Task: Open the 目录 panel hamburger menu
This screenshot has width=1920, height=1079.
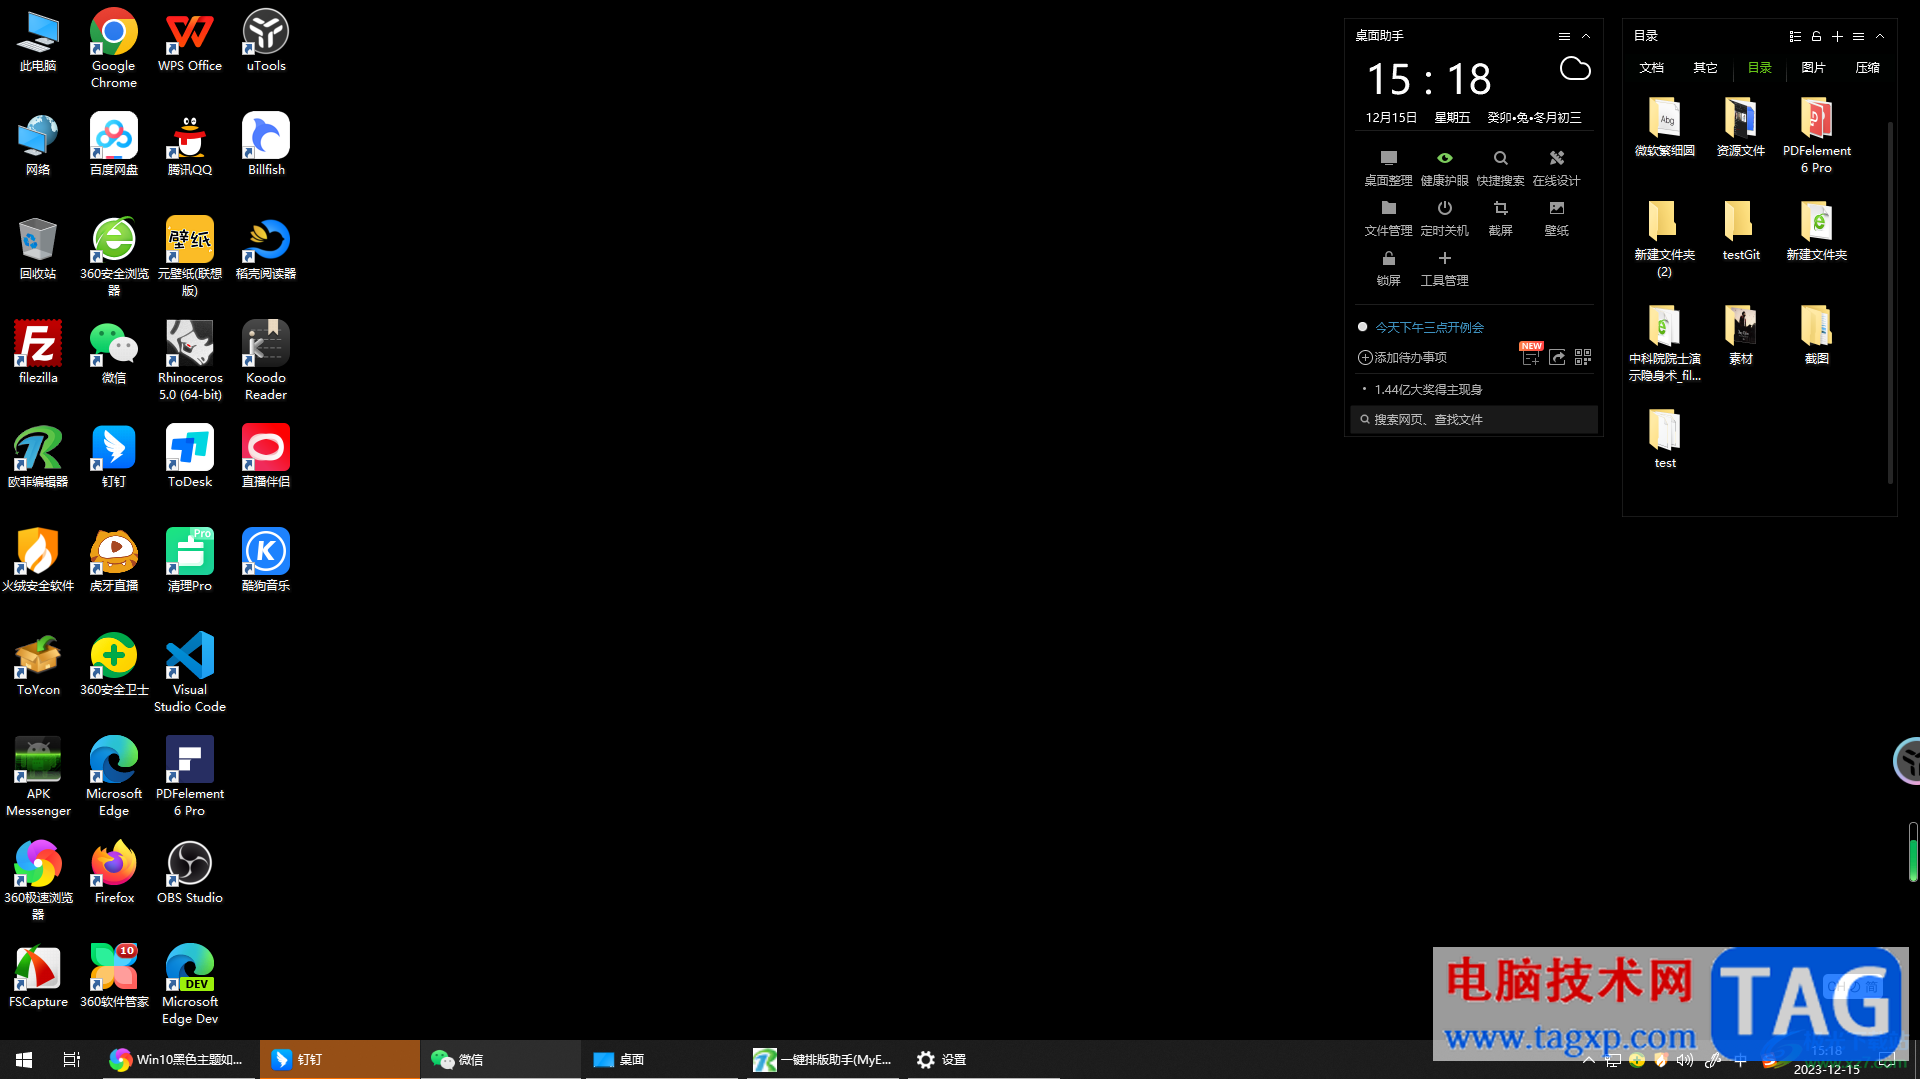Action: click(x=1858, y=36)
